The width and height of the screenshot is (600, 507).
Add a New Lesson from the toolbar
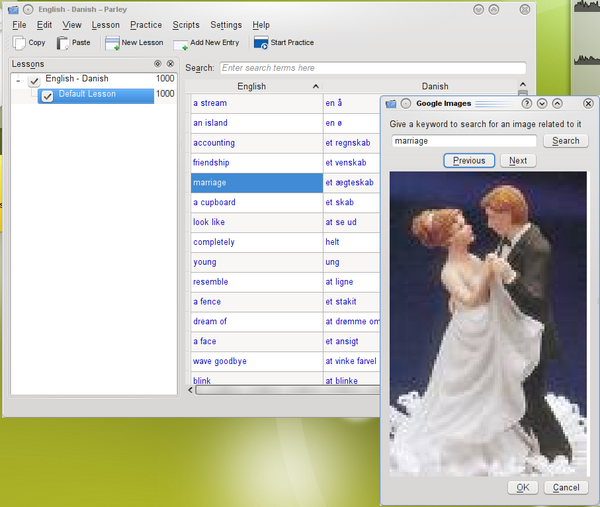pyautogui.click(x=112, y=43)
